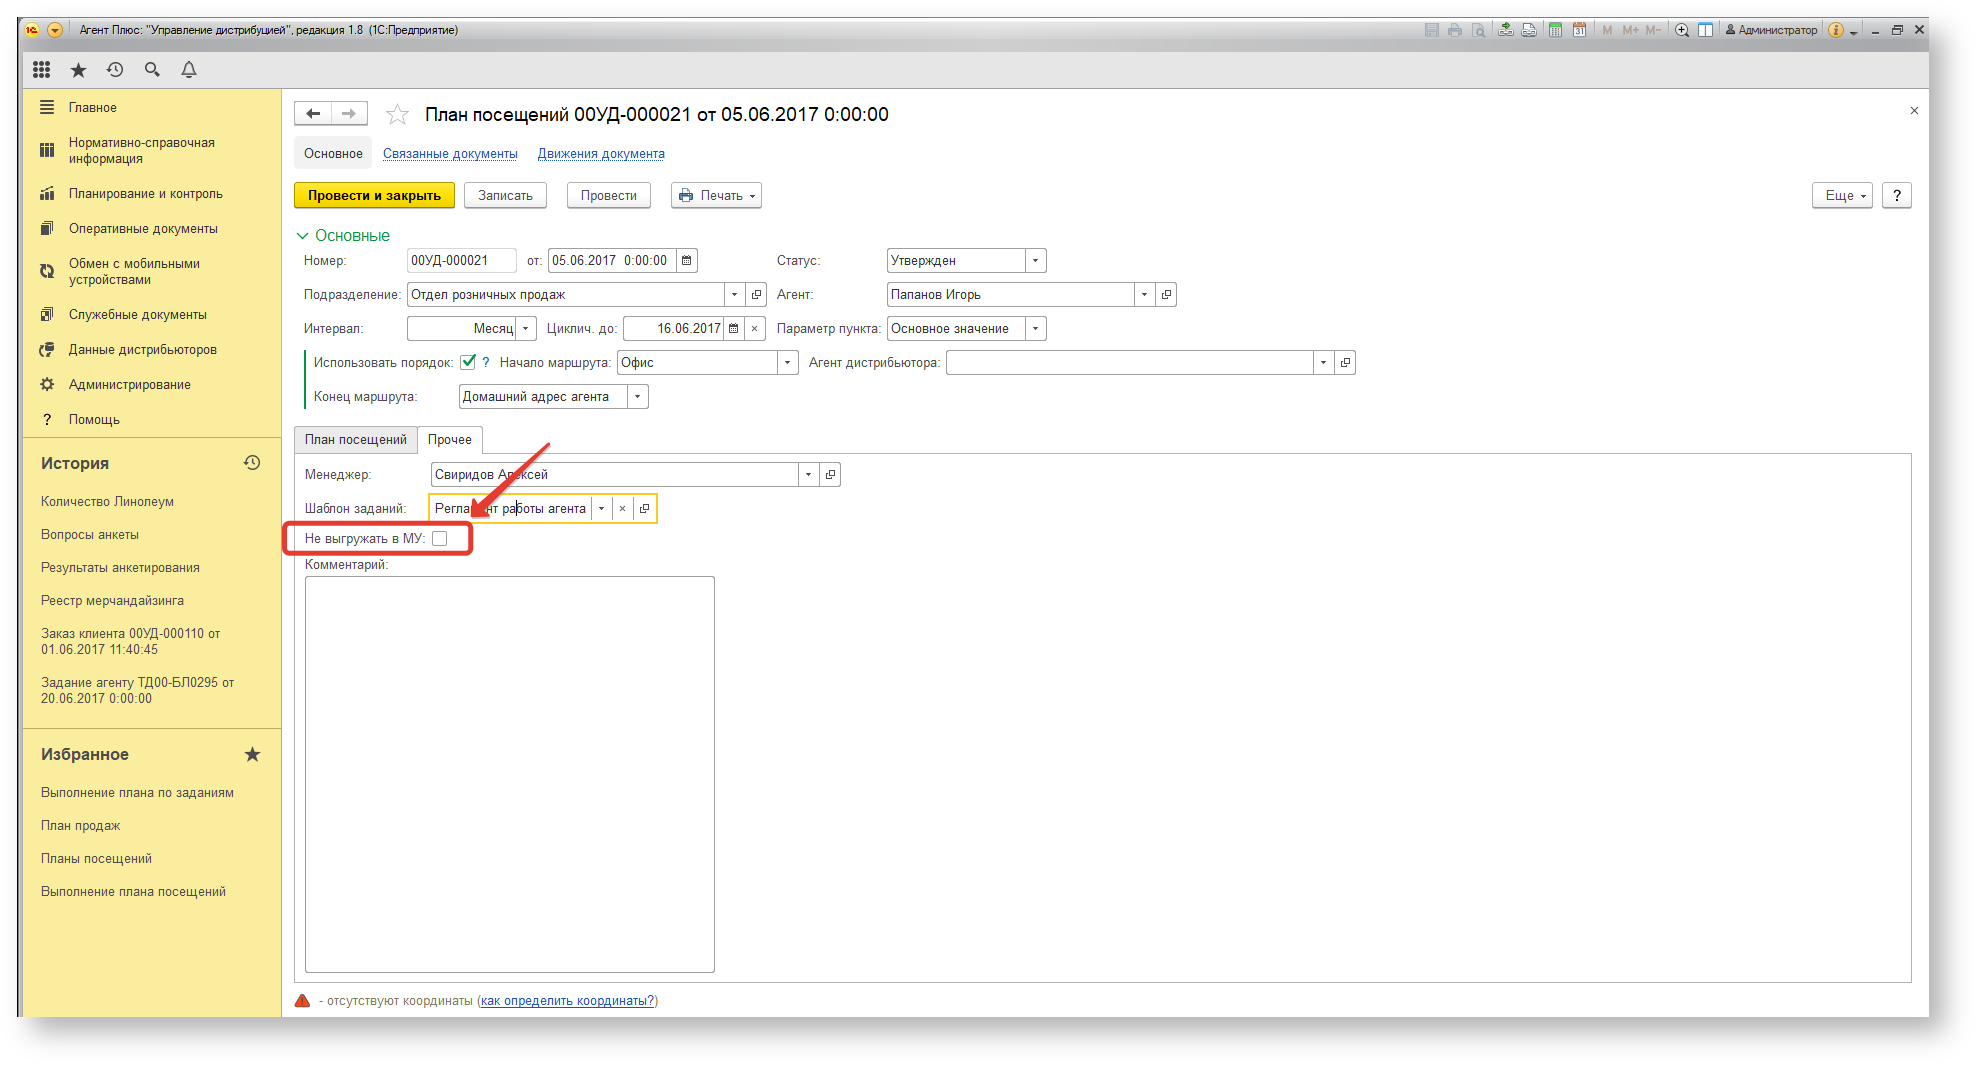Open Подразделение record with open-form icon

(756, 295)
